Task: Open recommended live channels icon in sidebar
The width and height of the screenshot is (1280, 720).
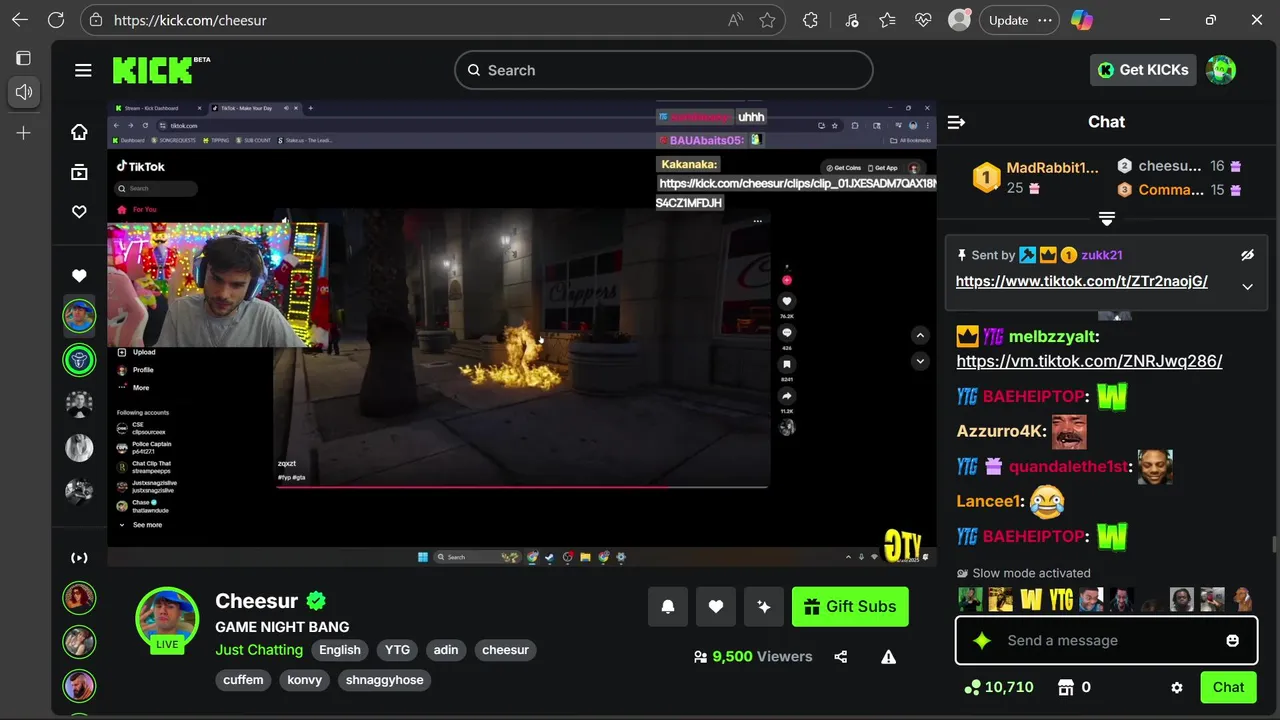Action: coord(79,558)
